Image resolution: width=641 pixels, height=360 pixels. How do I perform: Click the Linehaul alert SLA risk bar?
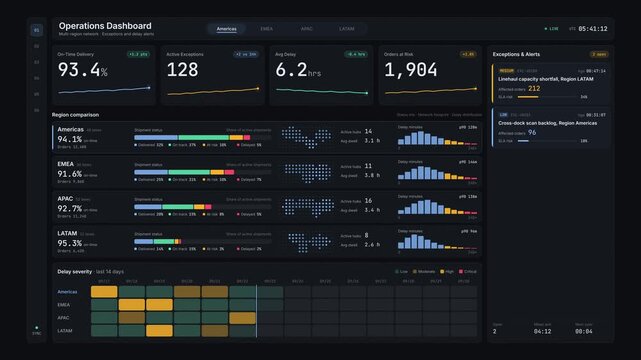pyautogui.click(x=547, y=97)
